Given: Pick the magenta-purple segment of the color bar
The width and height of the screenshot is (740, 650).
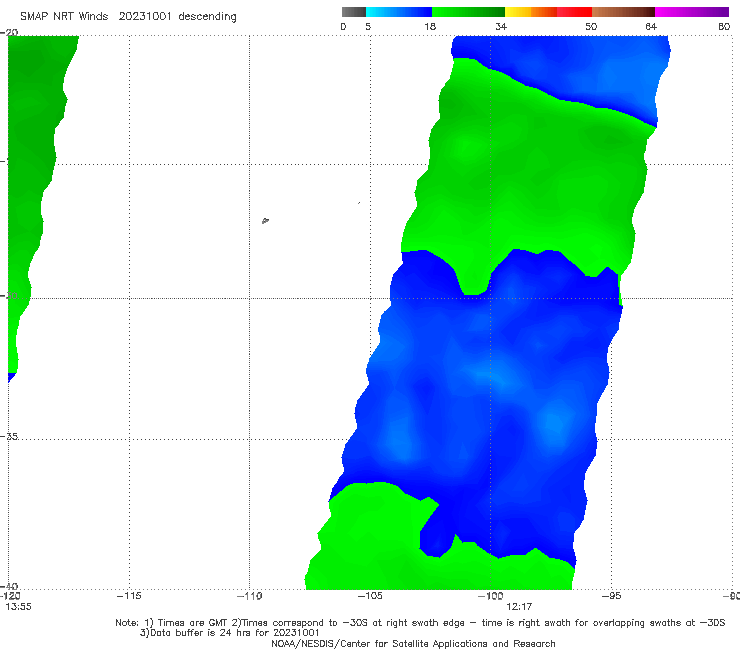Looking at the screenshot, I should (x=692, y=12).
